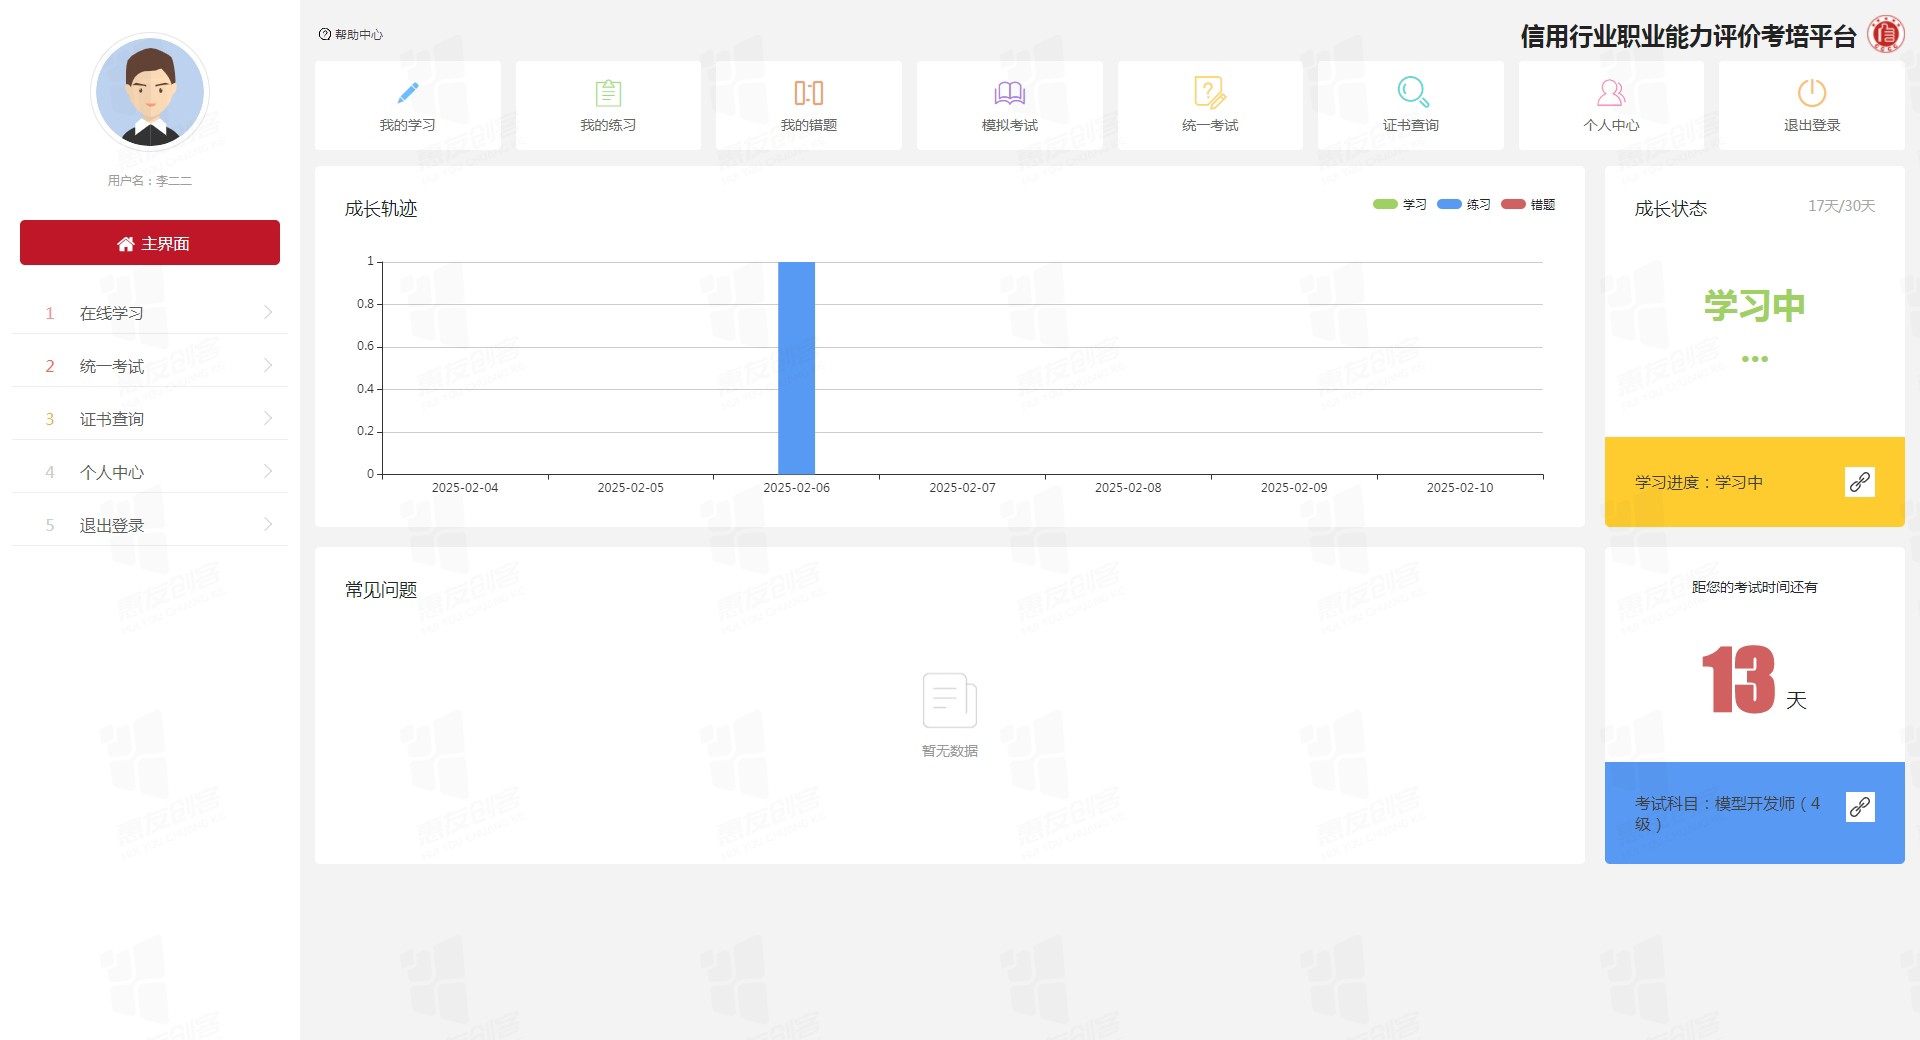
Task: Expand 统一考试 sidebar chevron arrow
Action: coord(268,366)
